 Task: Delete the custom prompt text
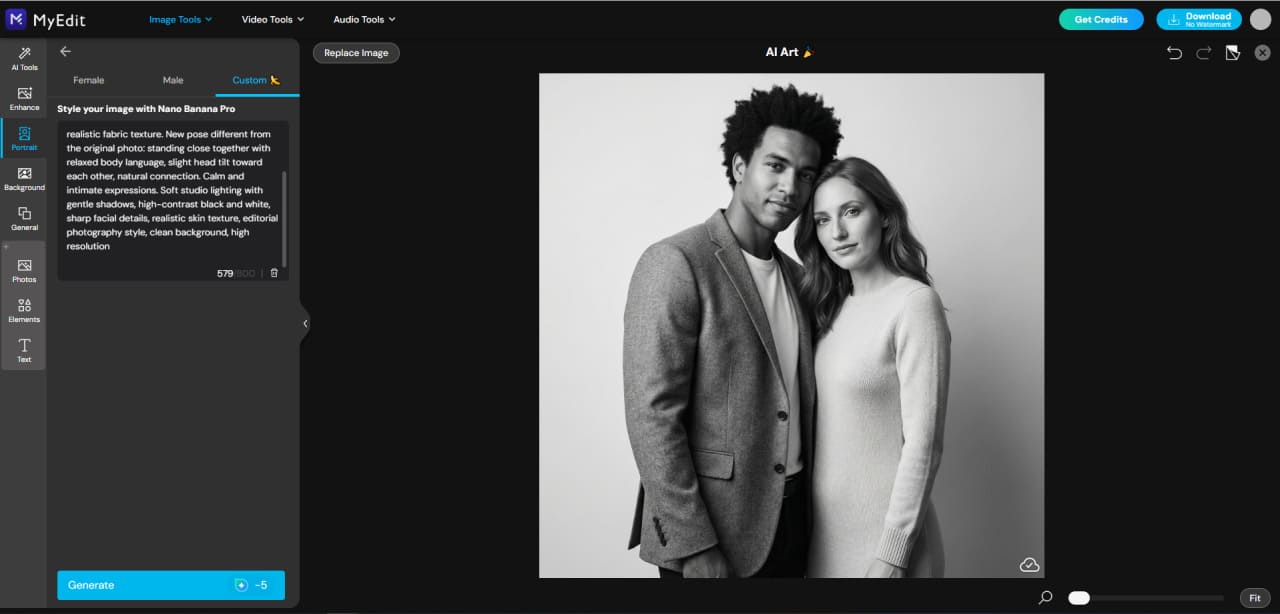tap(274, 271)
